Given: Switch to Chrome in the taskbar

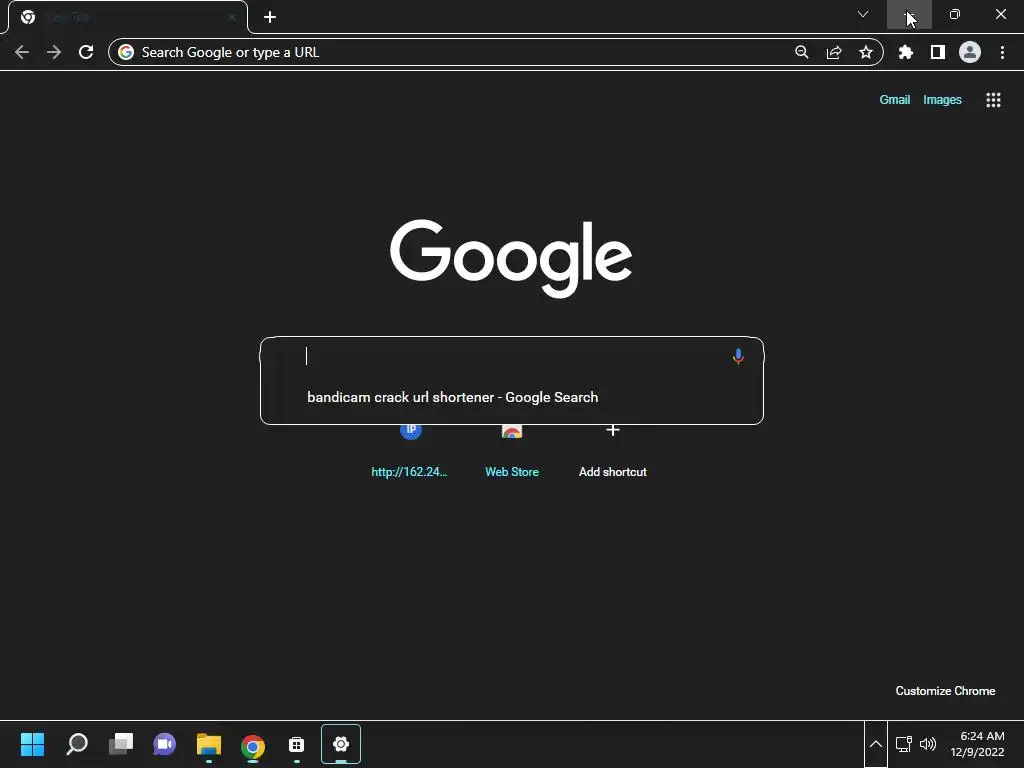Looking at the screenshot, I should point(253,745).
